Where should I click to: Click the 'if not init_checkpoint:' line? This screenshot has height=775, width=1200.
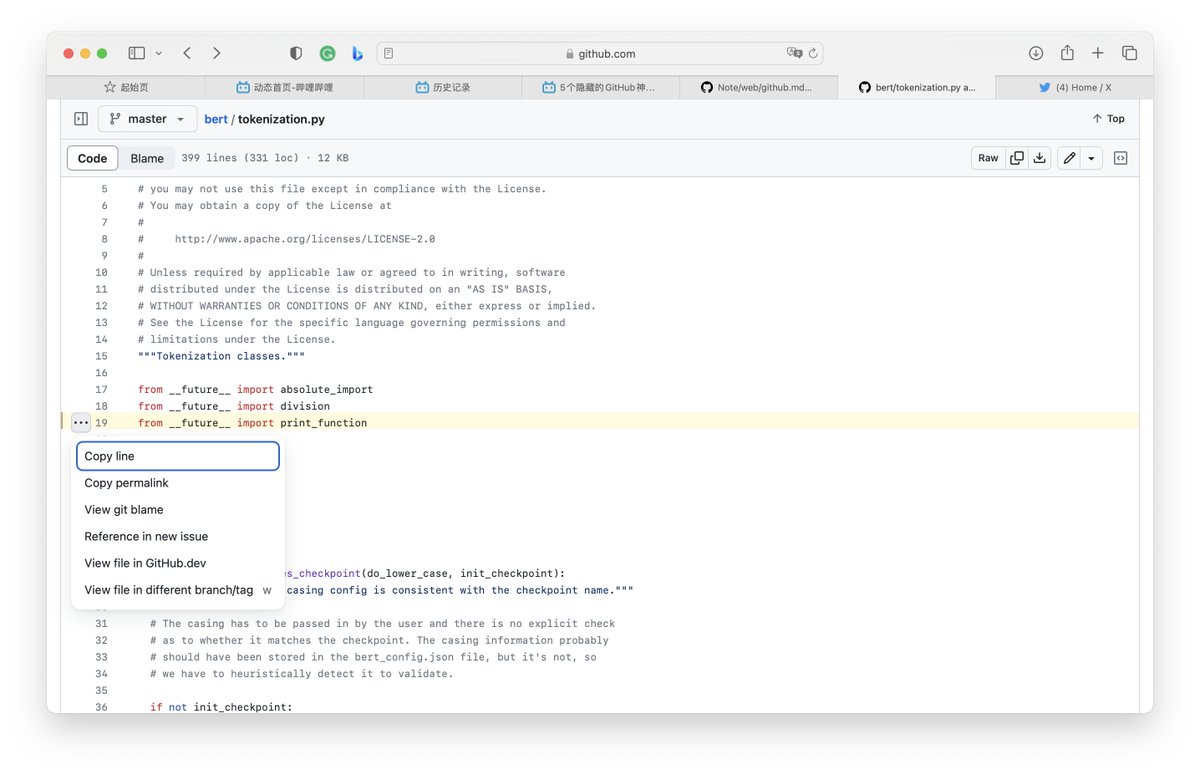tap(221, 707)
